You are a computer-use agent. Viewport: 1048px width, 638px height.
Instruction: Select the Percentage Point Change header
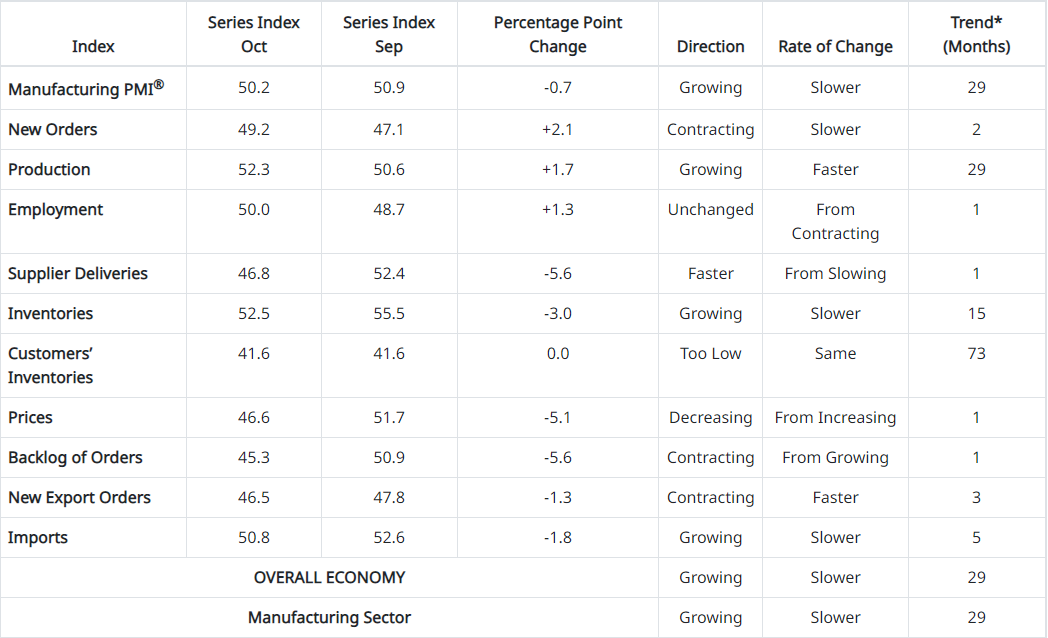(x=557, y=34)
